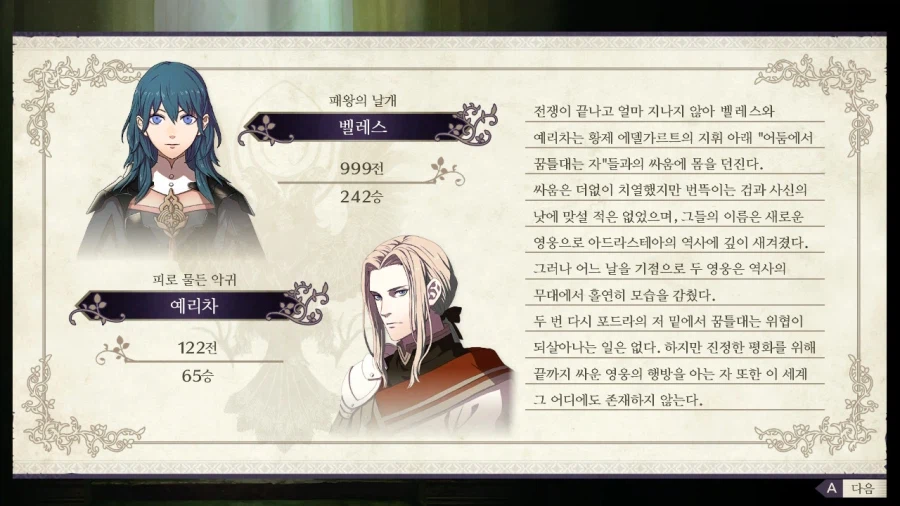Image resolution: width=900 pixels, height=506 pixels.
Task: Click the 패왕의 날개 title text
Action: click(362, 101)
